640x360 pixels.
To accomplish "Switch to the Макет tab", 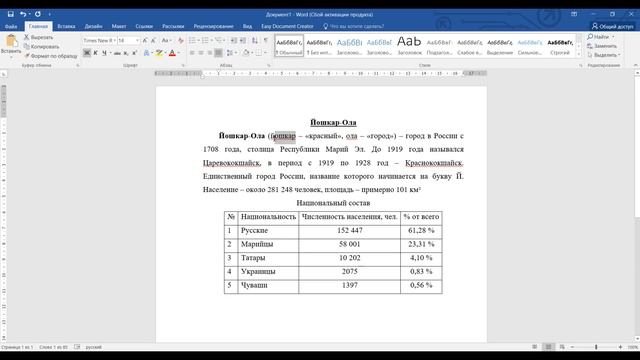I will [x=119, y=26].
